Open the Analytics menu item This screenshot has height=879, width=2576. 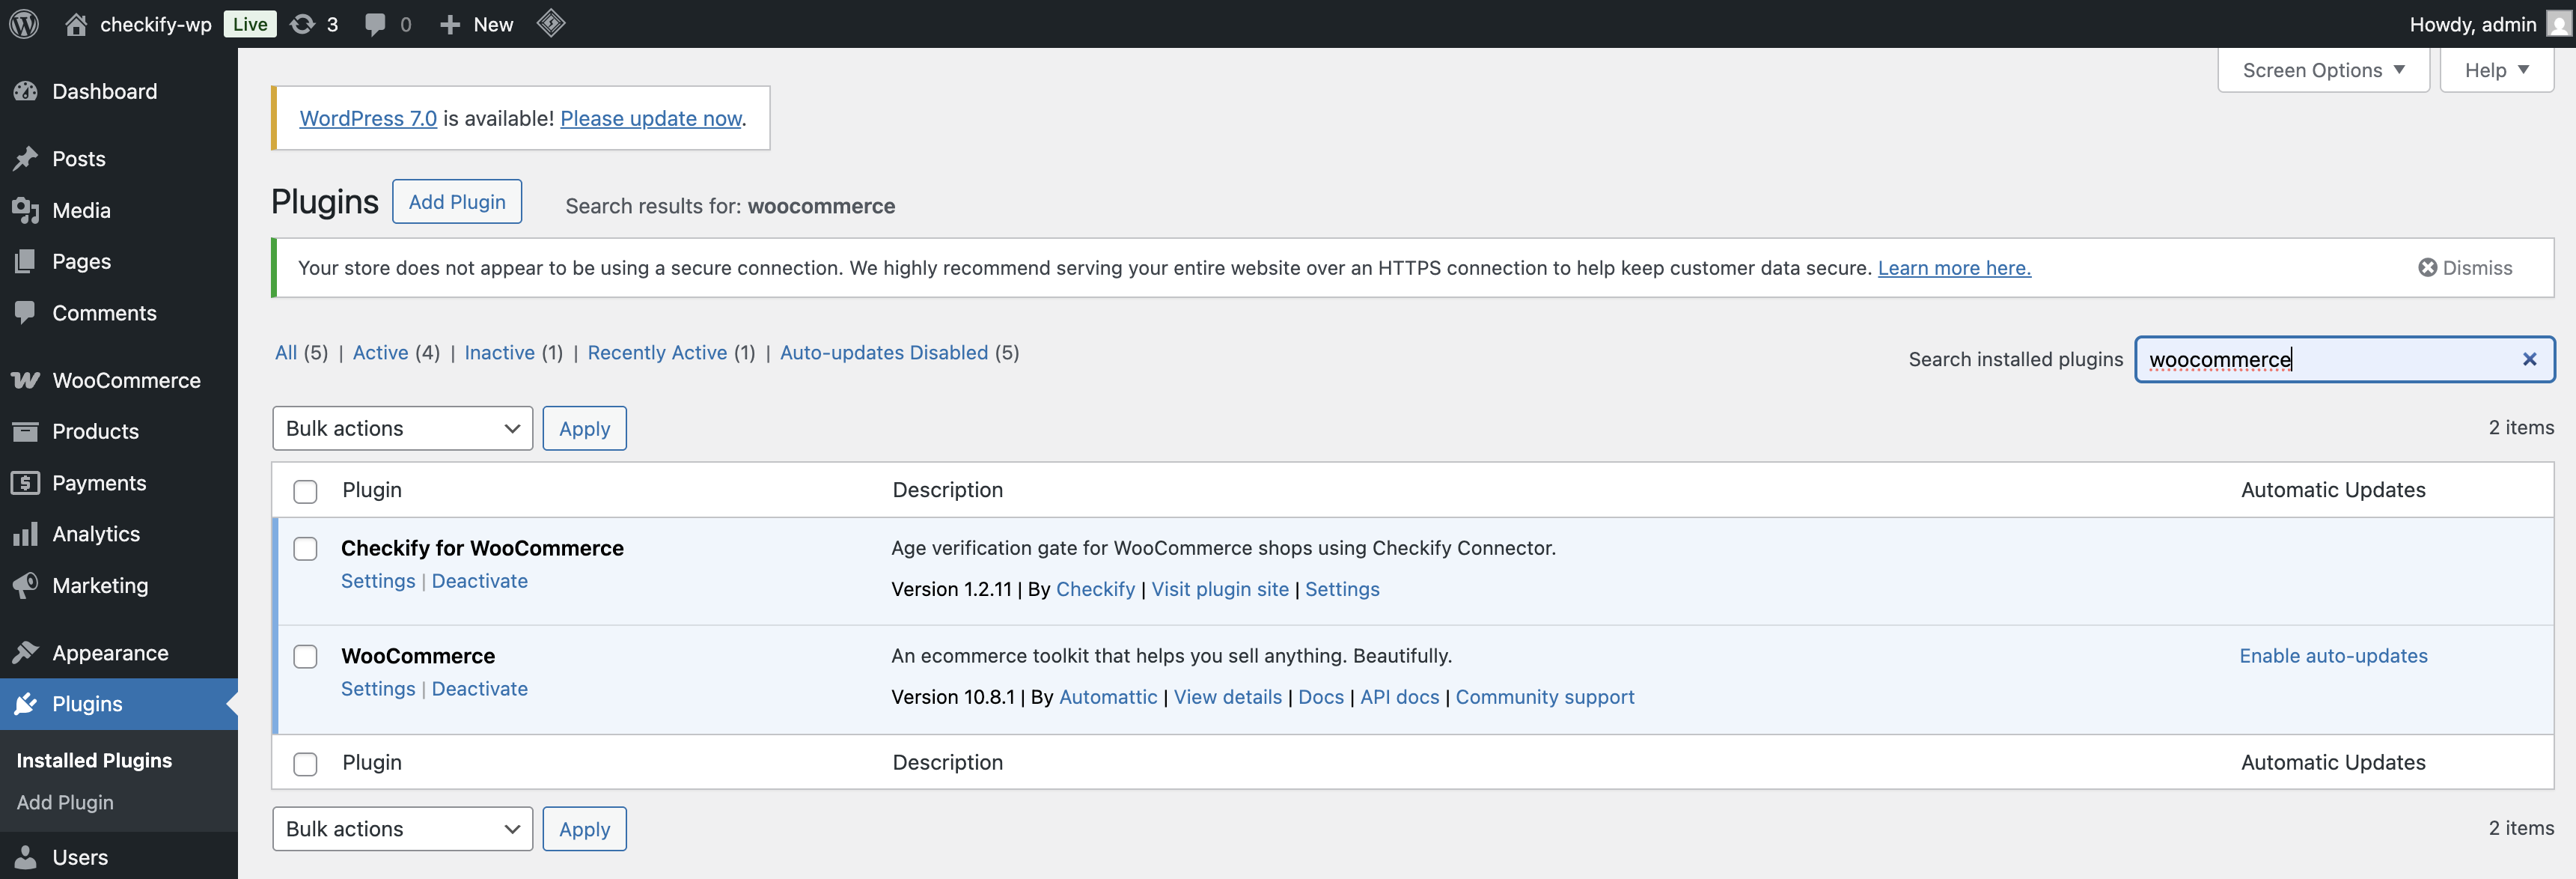[x=119, y=534]
